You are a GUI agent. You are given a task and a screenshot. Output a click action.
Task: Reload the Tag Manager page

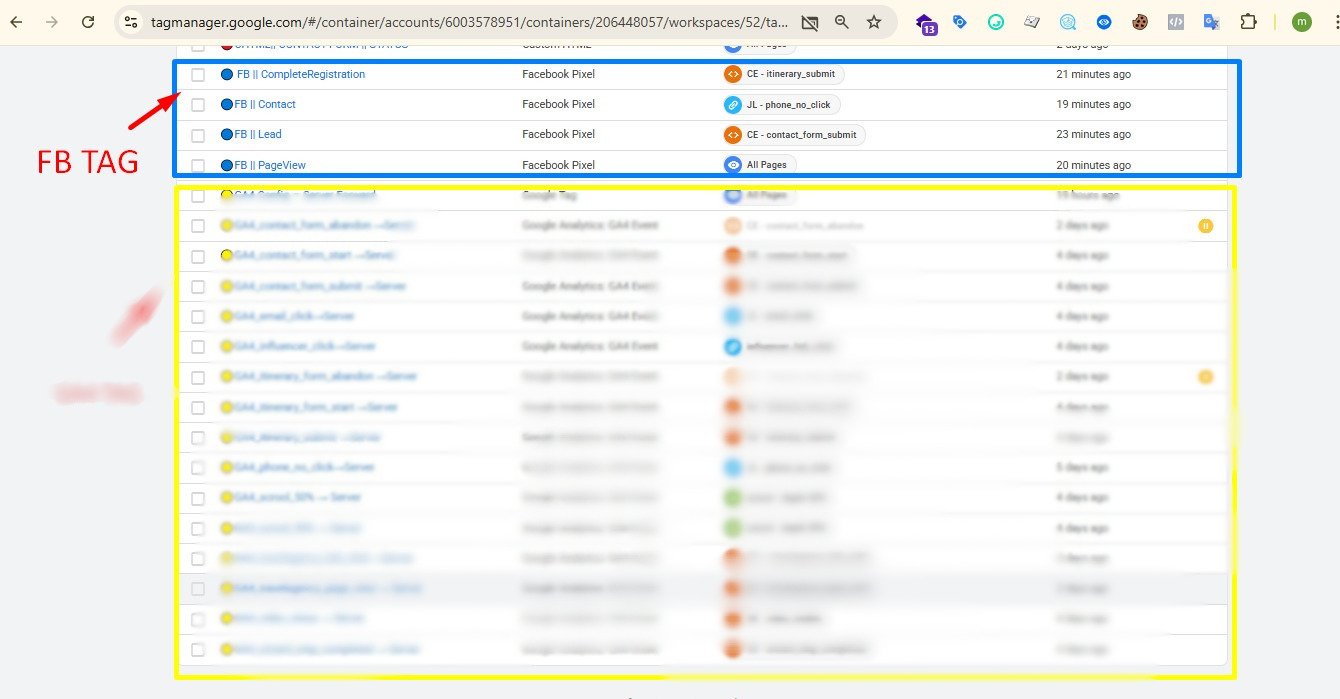(x=88, y=22)
